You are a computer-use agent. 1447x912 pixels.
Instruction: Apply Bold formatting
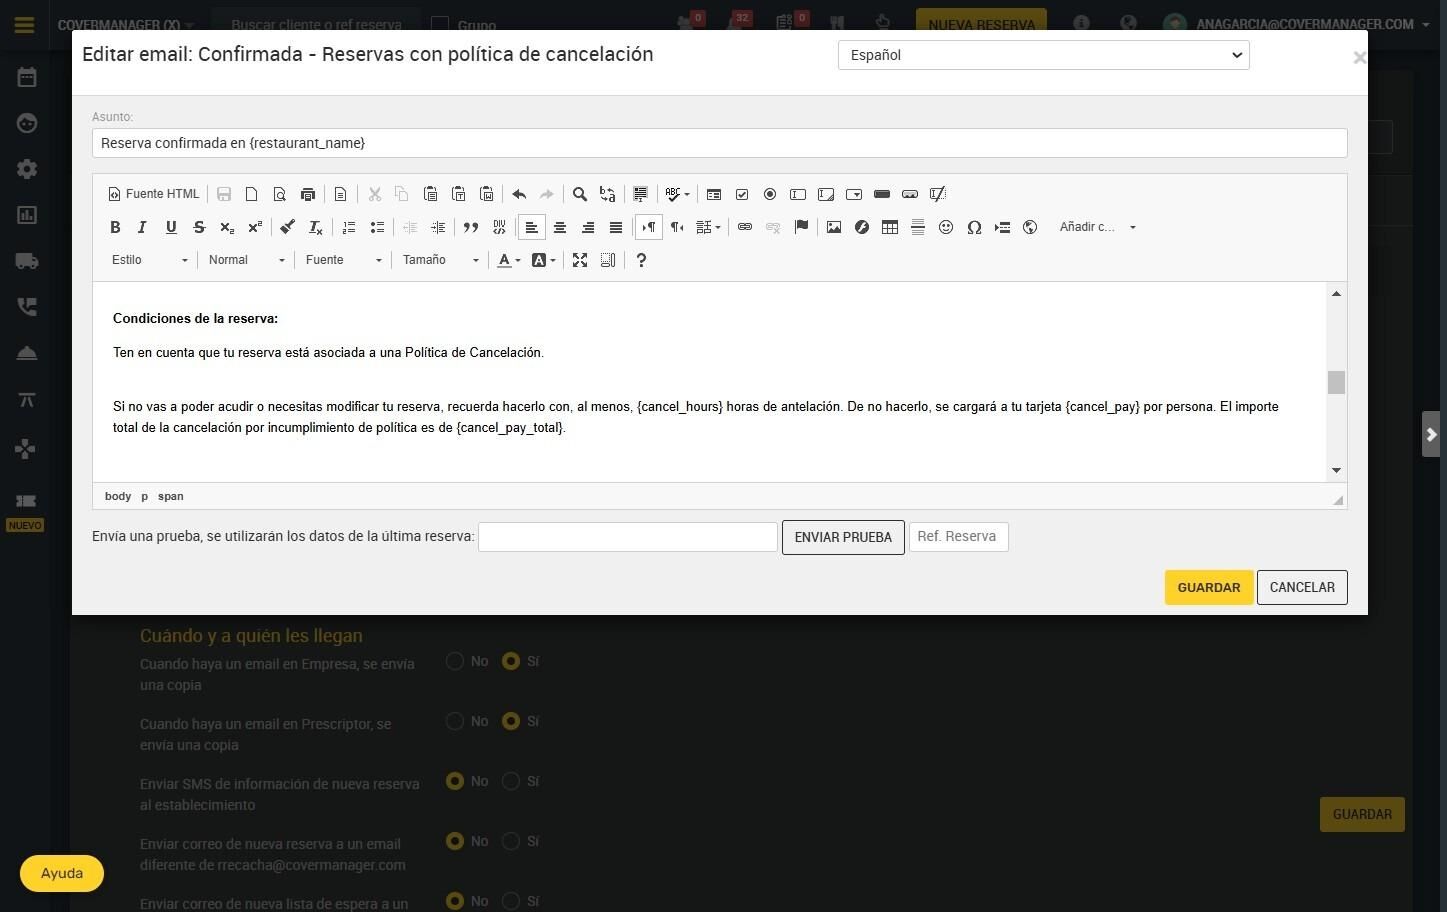pyautogui.click(x=115, y=227)
